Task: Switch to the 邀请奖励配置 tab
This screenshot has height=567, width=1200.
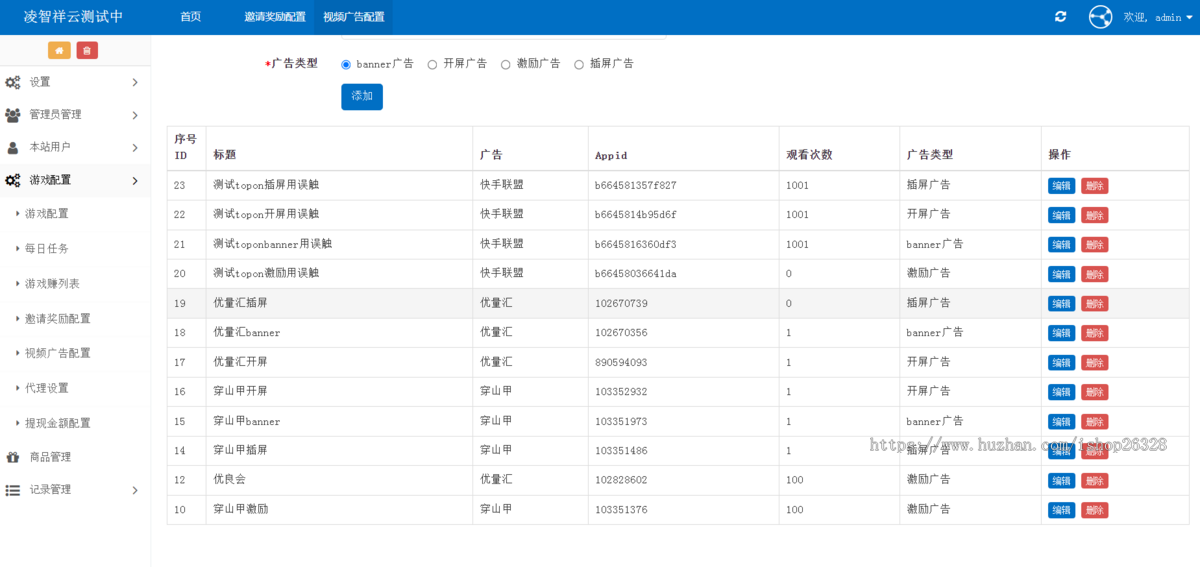Action: click(275, 17)
